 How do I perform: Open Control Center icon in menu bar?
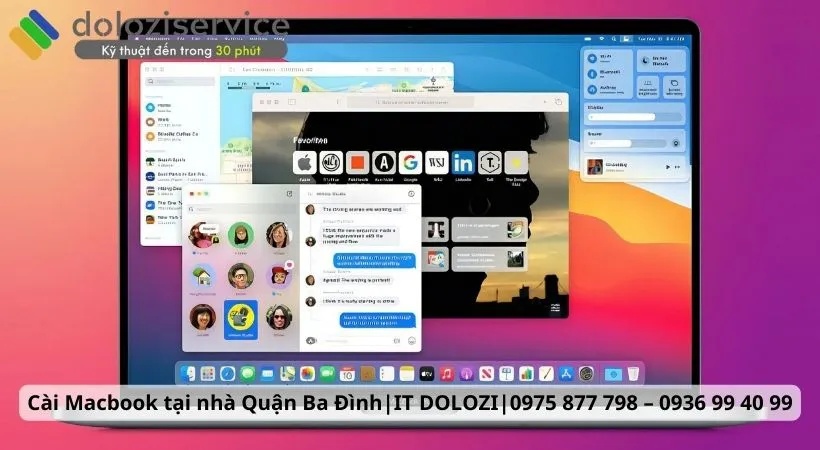[x=626, y=39]
